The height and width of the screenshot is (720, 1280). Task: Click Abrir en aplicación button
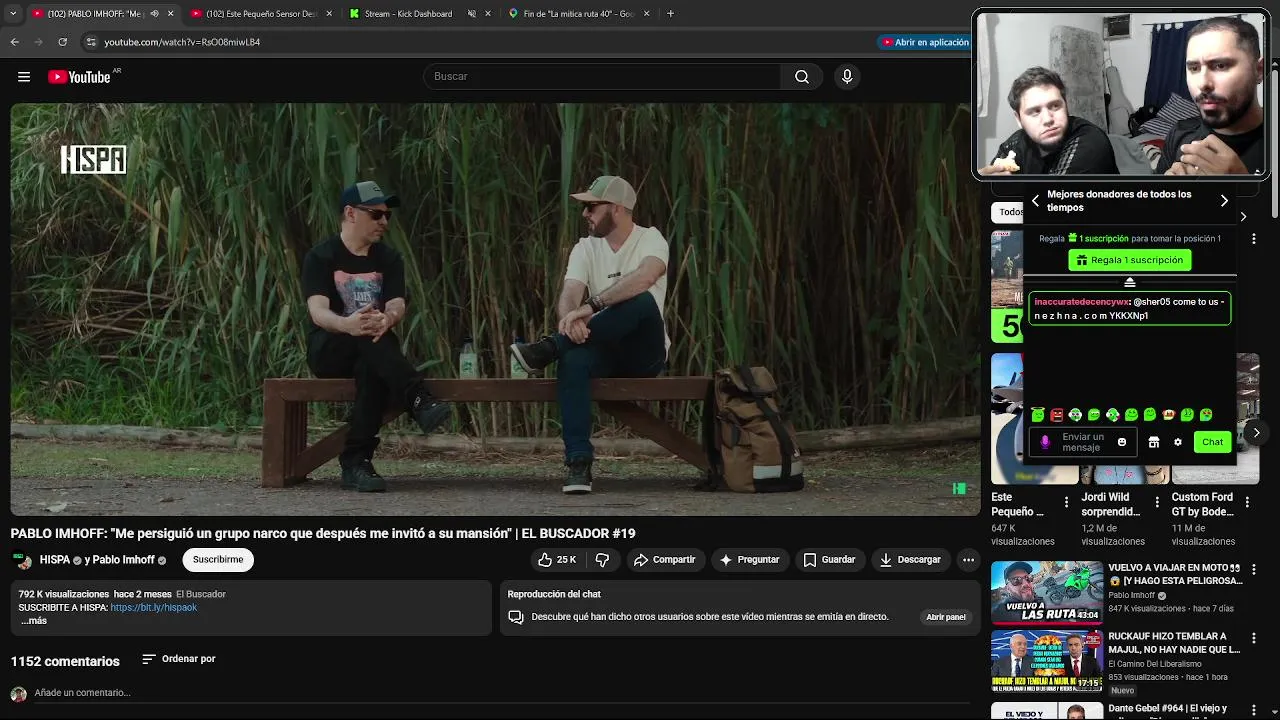click(x=925, y=42)
